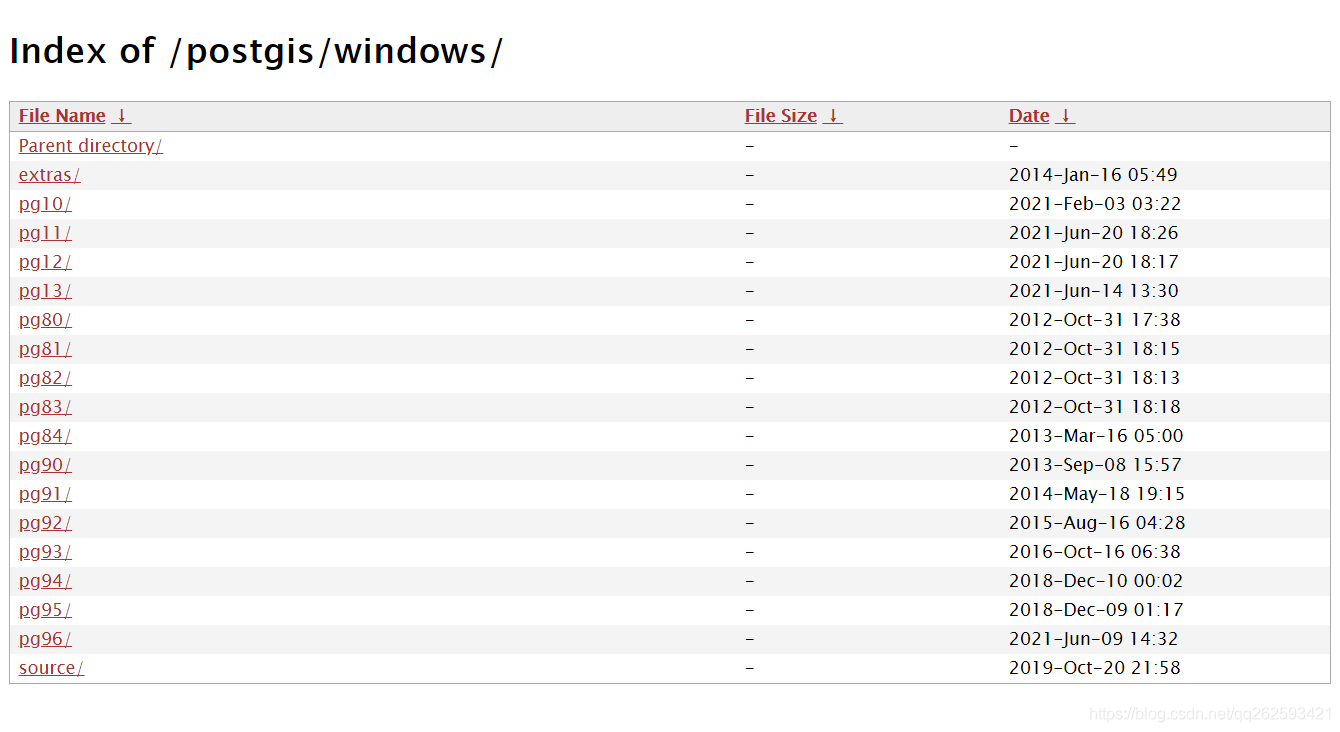Click the Date column sort arrow
1340x732 pixels.
pyautogui.click(x=1066, y=115)
